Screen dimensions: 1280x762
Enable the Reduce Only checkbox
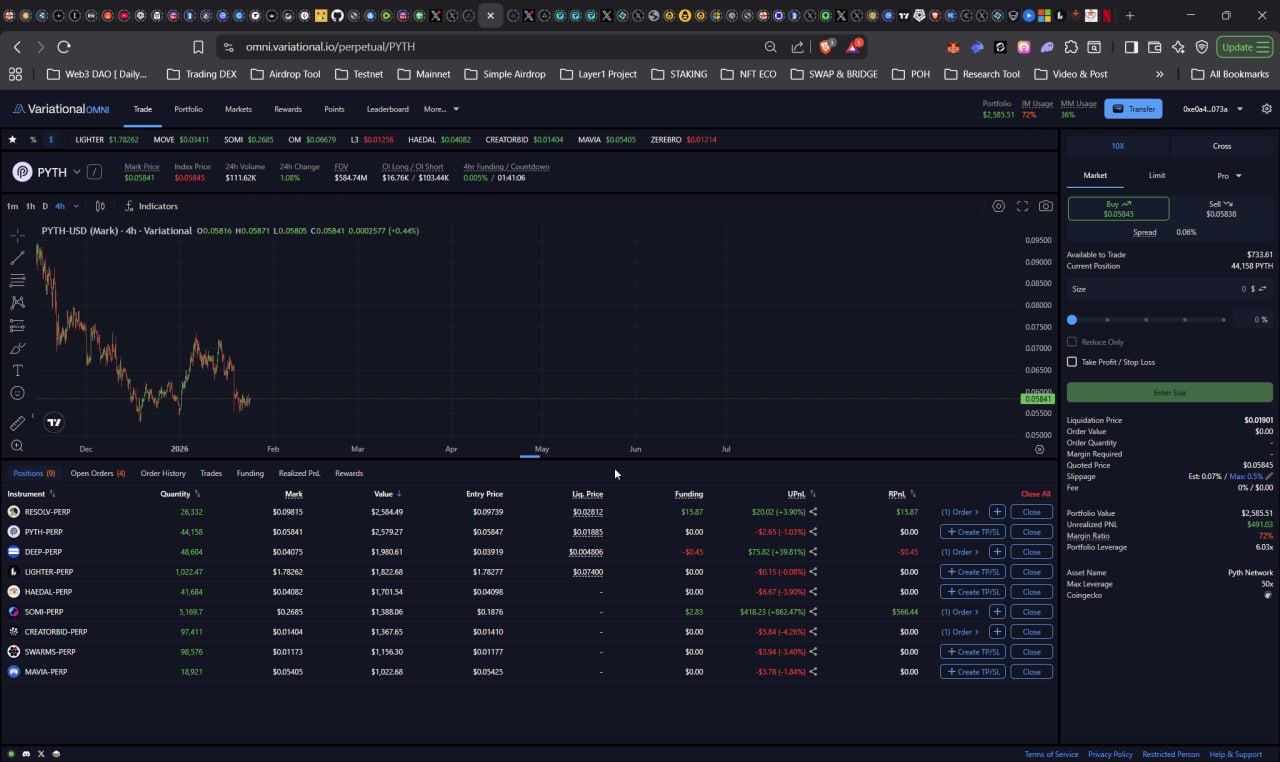click(x=1072, y=342)
